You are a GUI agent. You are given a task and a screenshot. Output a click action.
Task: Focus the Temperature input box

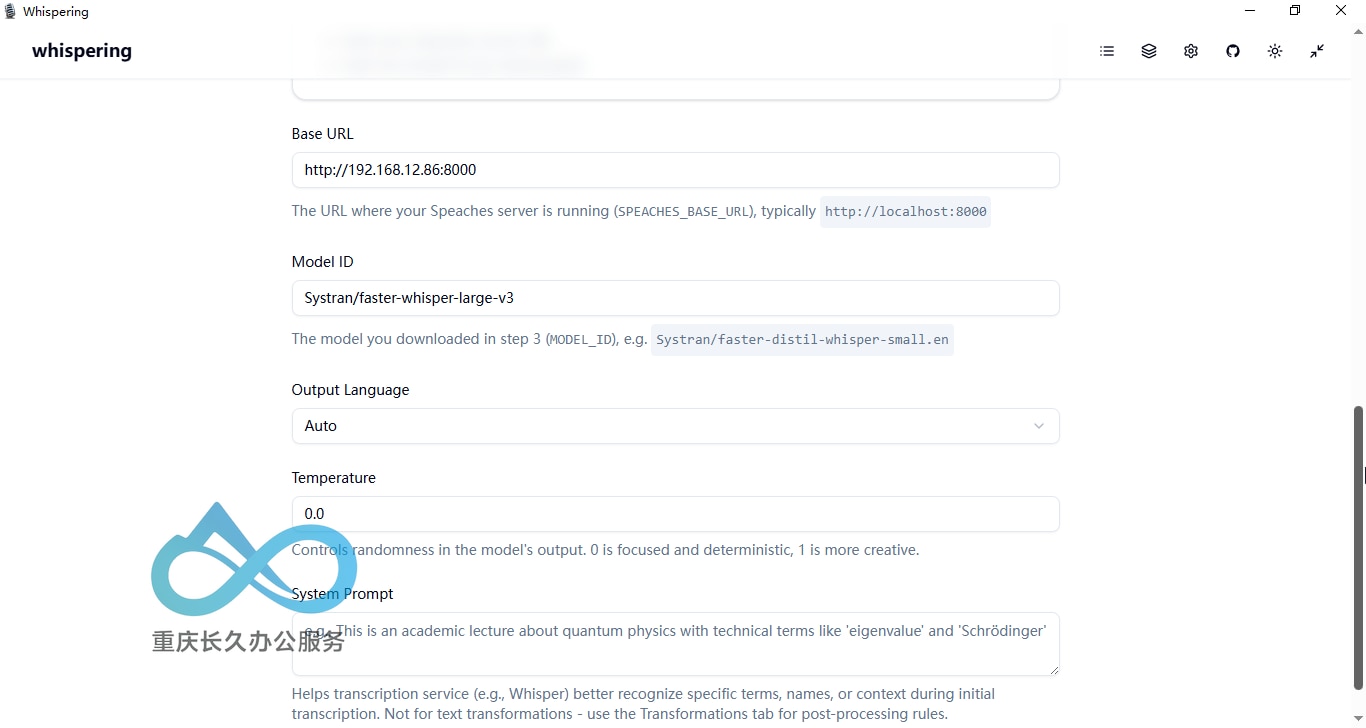coord(675,514)
